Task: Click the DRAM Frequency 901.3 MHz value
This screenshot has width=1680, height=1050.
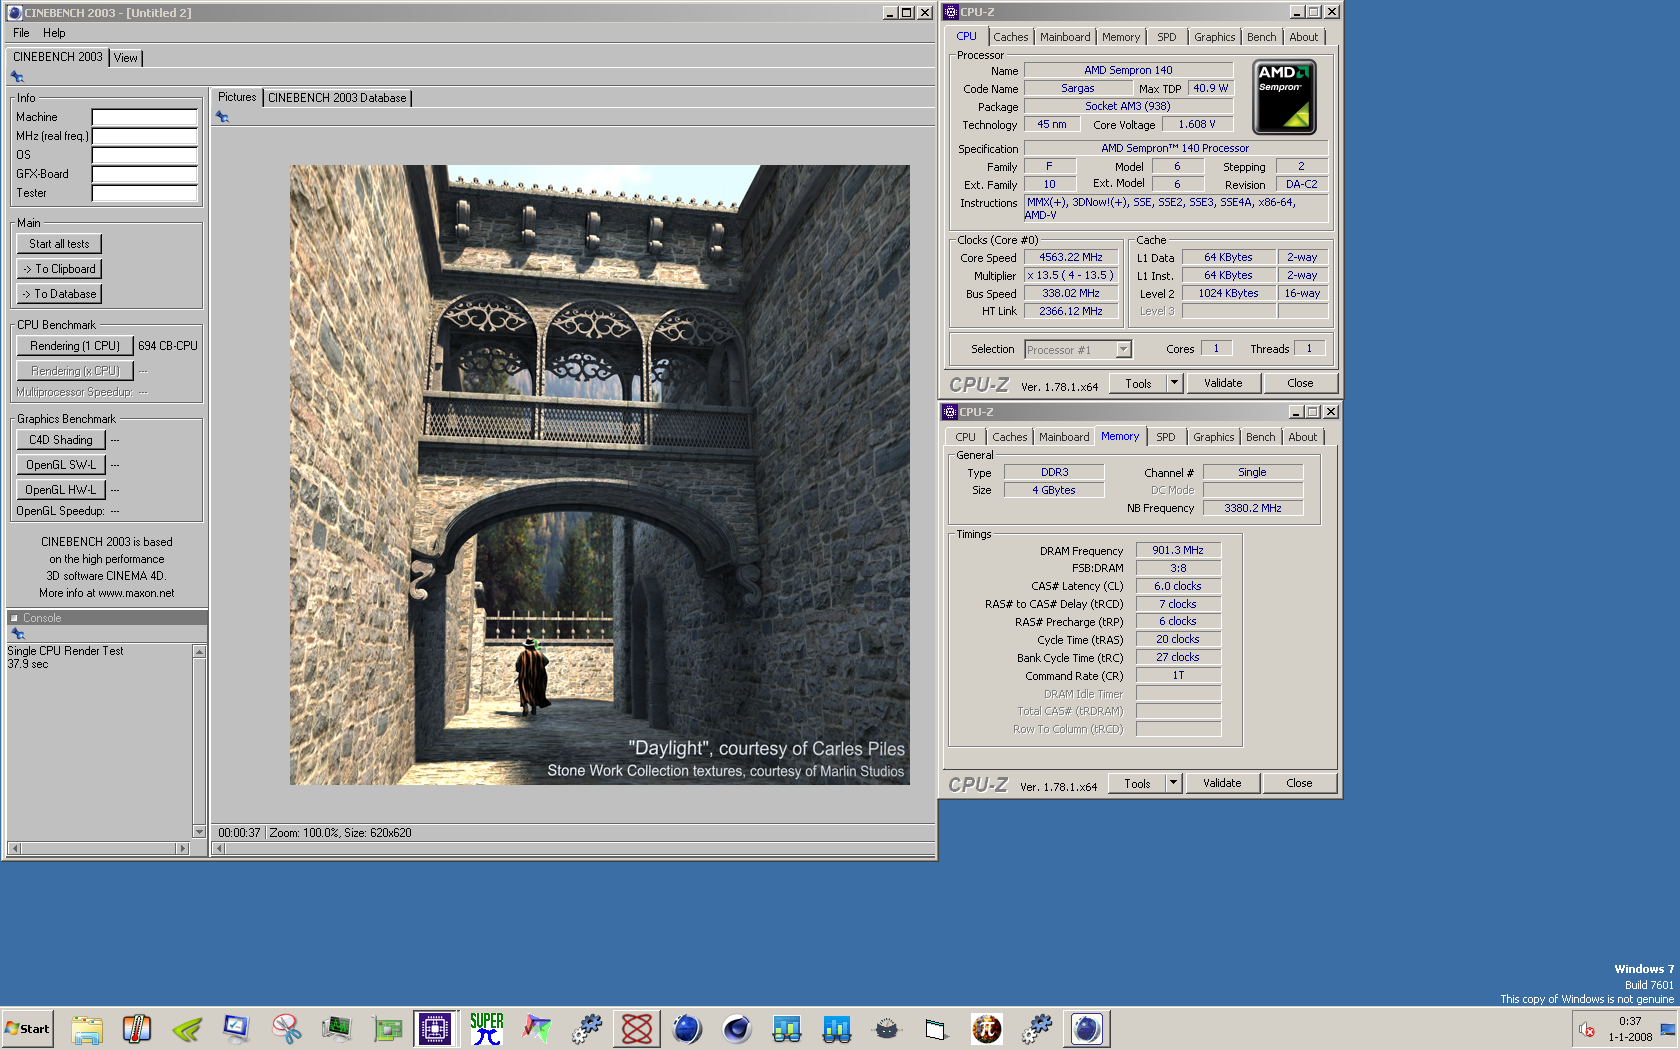Action: pos(1178,551)
